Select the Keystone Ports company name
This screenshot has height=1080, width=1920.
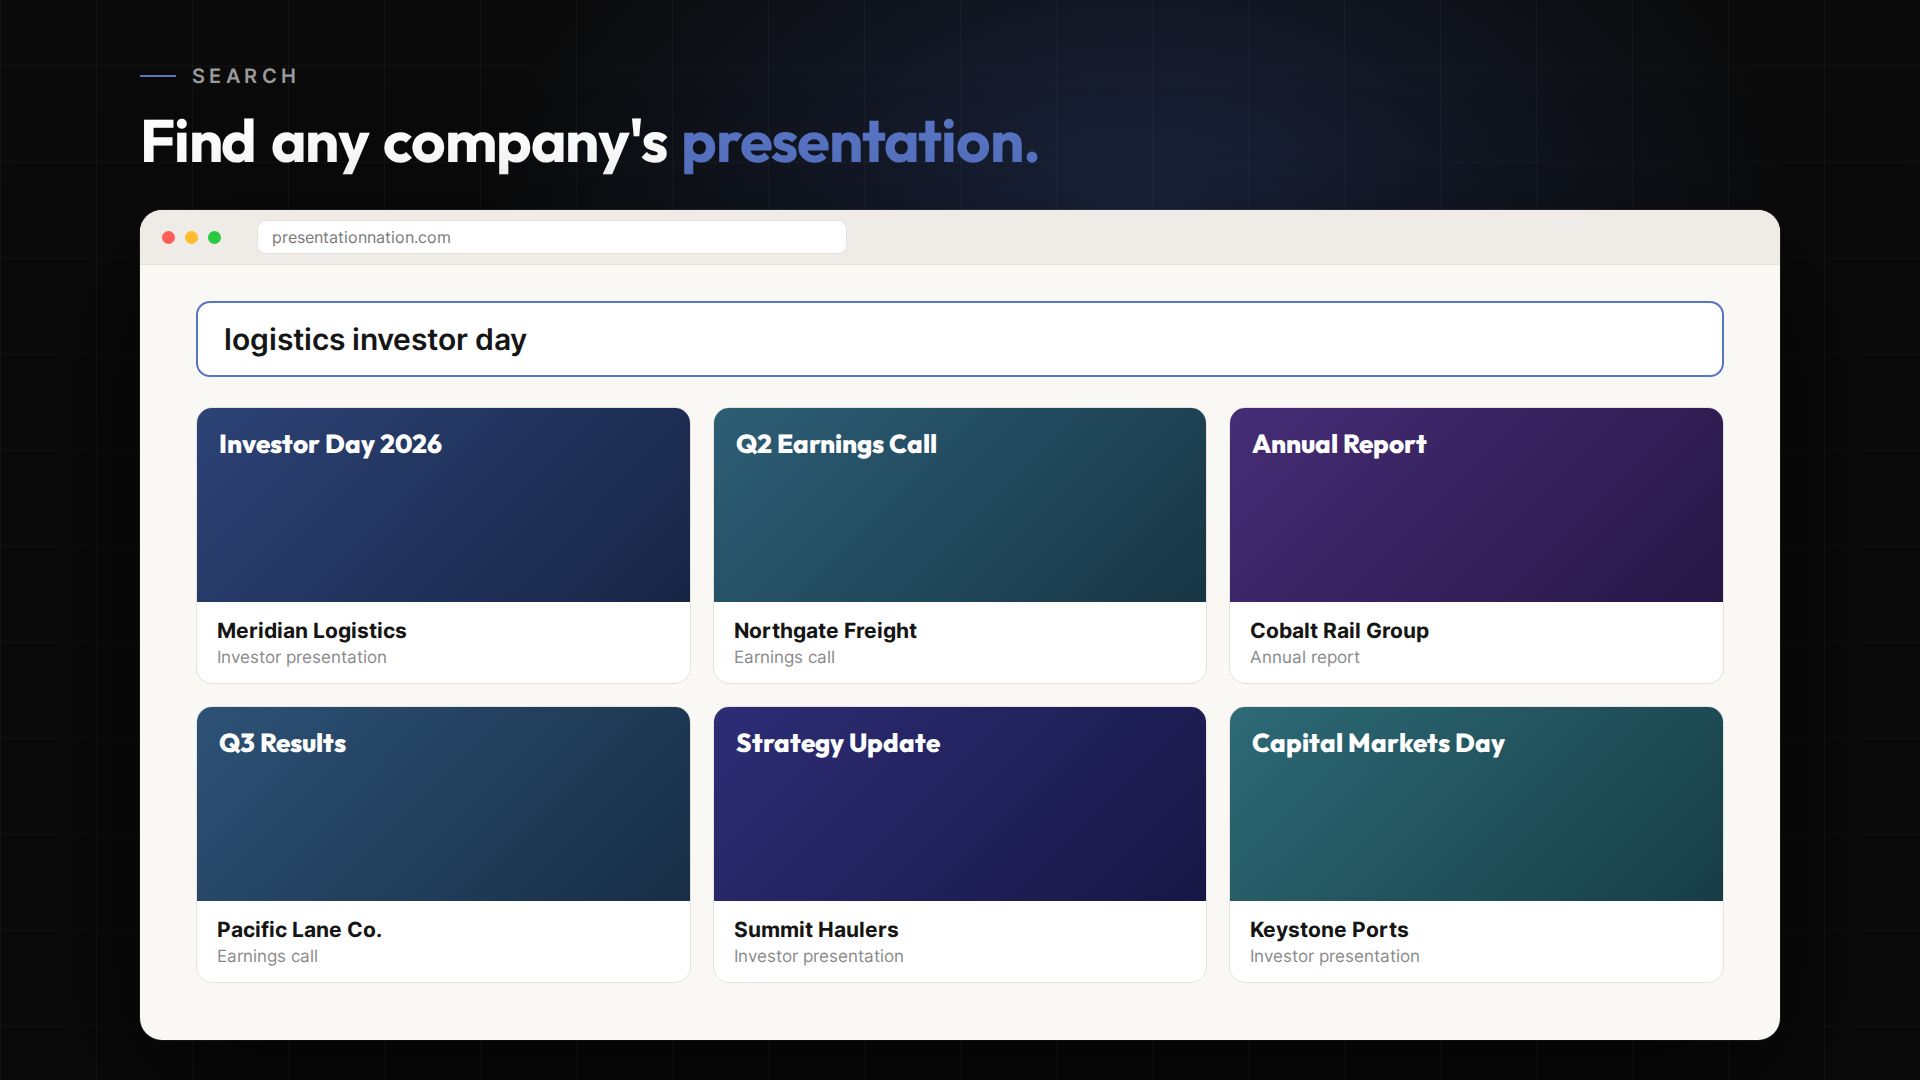coord(1329,930)
